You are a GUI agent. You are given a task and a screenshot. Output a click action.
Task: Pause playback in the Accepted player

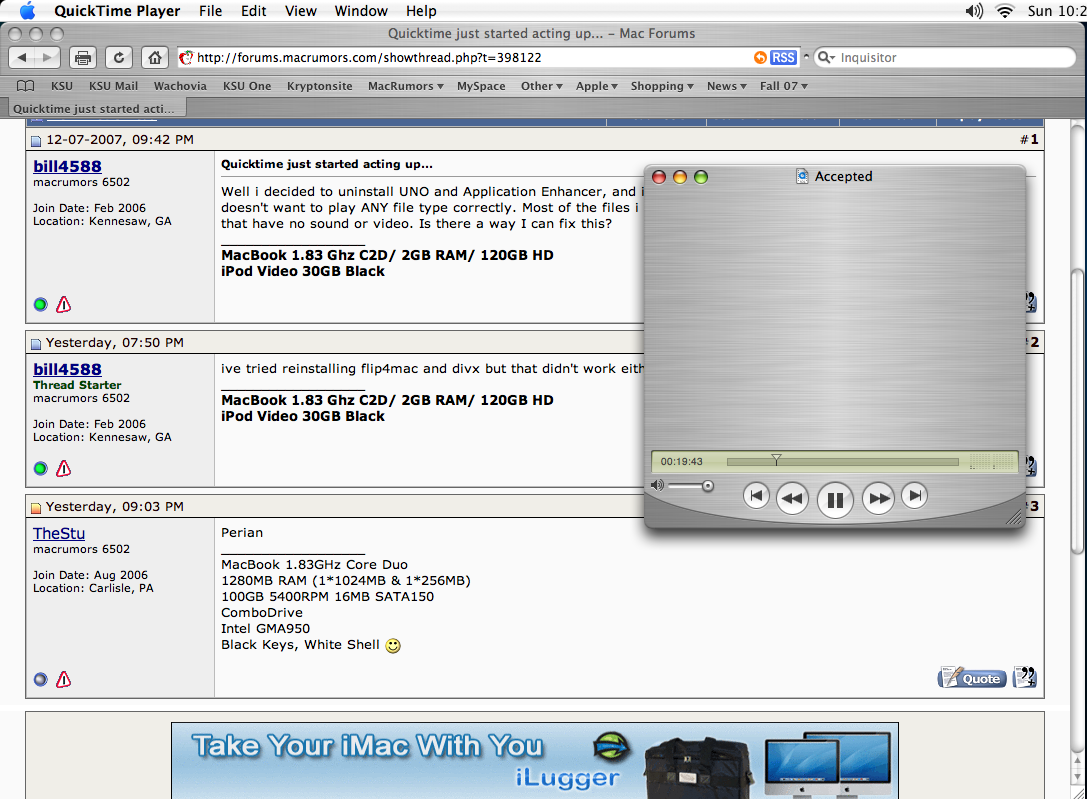point(835,499)
